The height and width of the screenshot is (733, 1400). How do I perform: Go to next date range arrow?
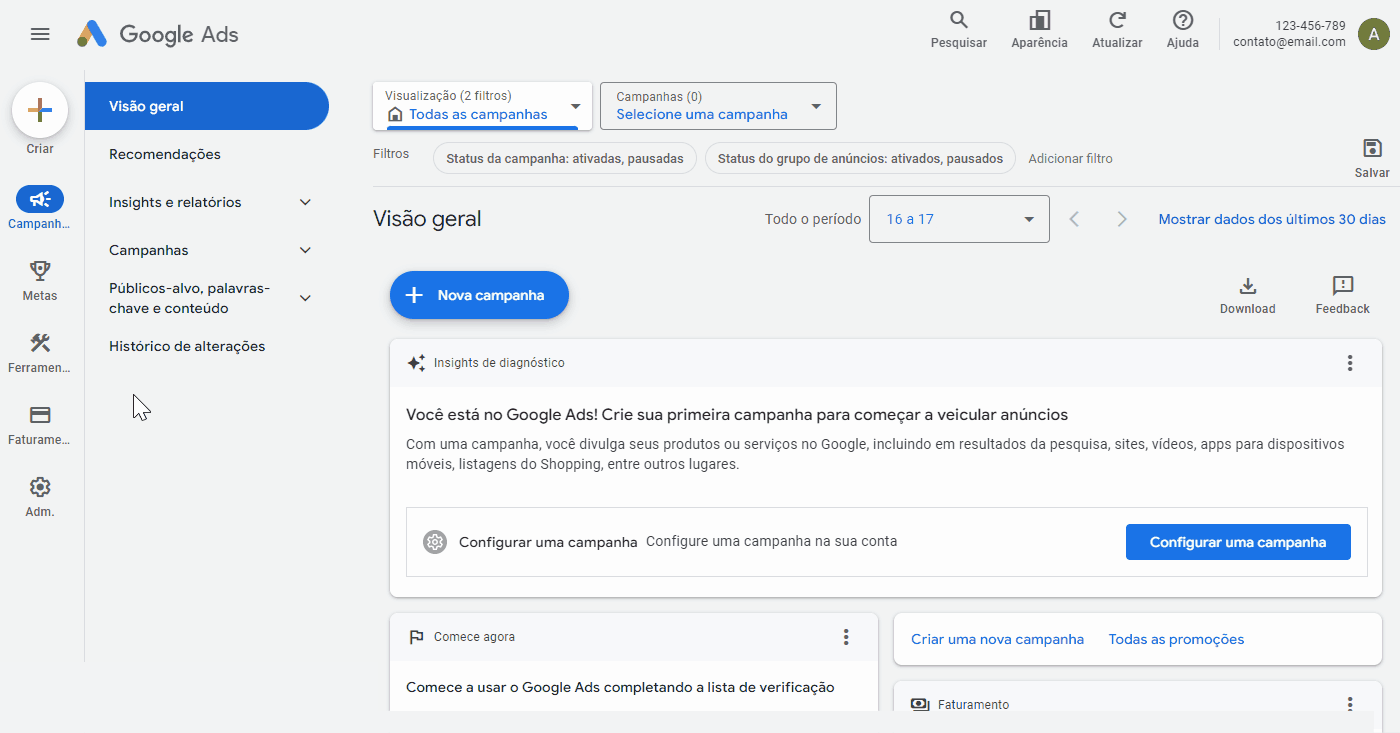[x=1122, y=219]
